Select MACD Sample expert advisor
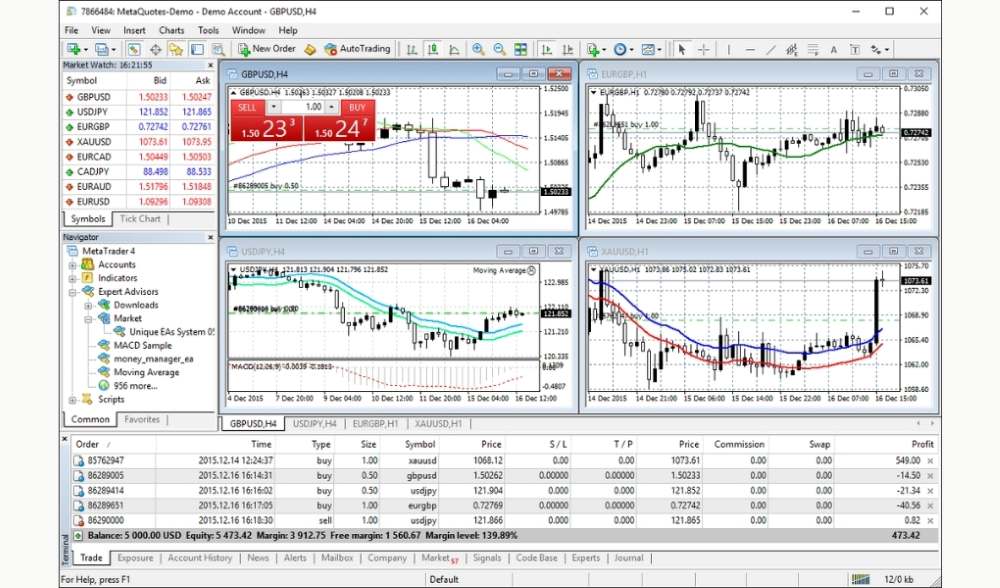This screenshot has height=588, width=1000. click(142, 345)
